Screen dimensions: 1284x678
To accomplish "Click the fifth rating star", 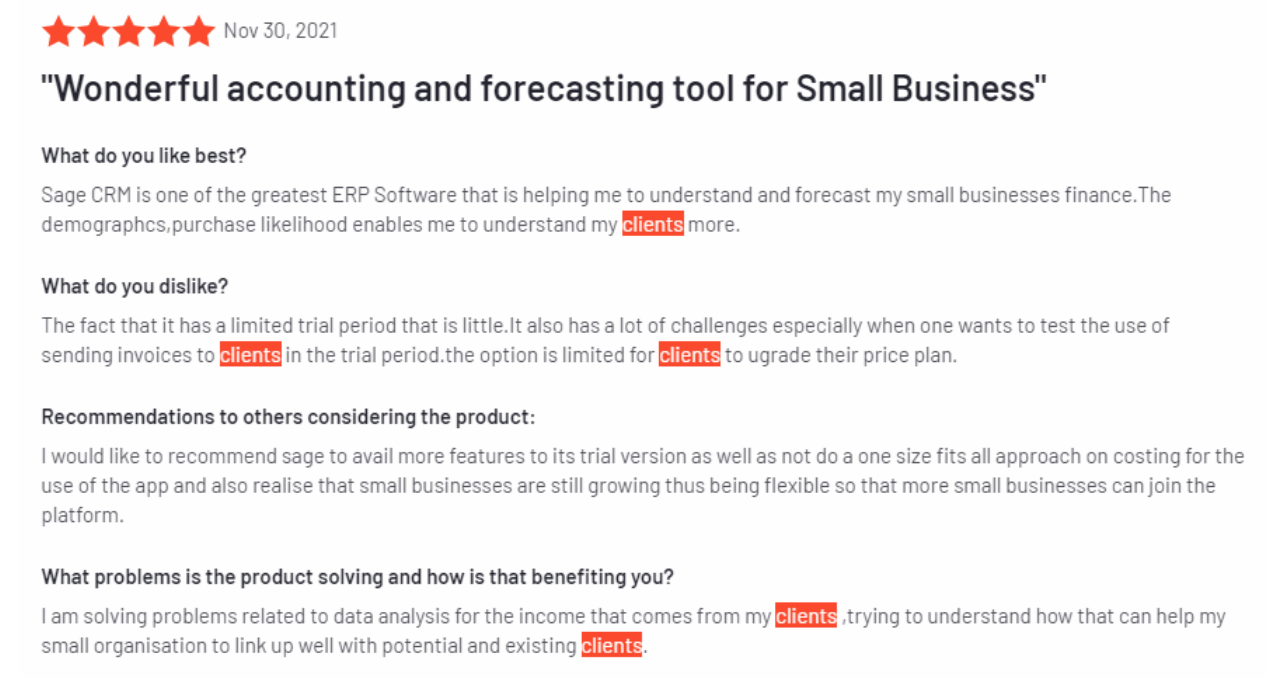I will click(198, 31).
